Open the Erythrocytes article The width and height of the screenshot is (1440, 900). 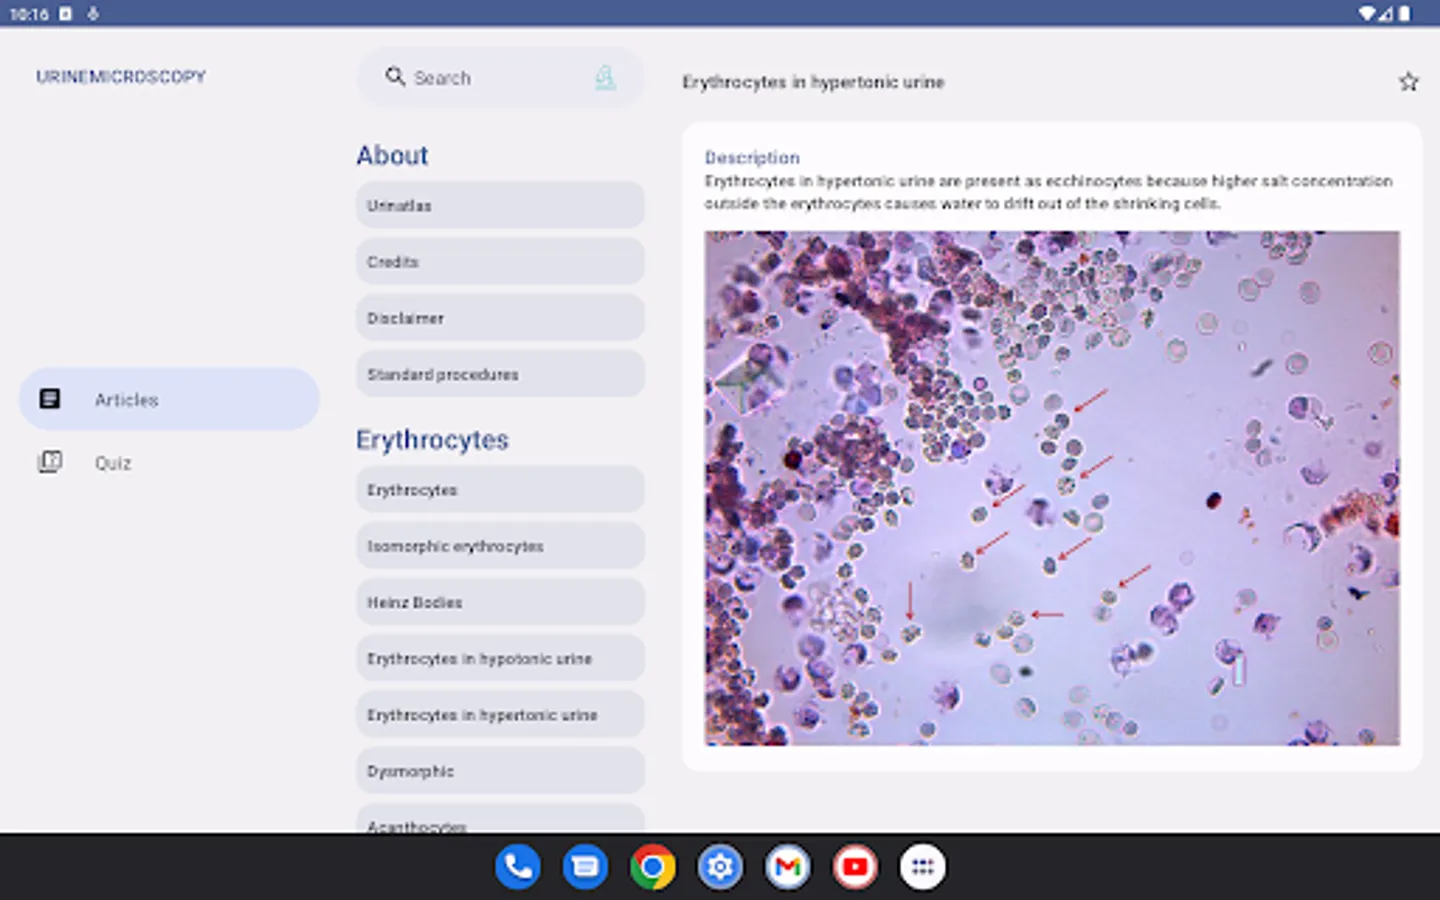[x=500, y=490]
